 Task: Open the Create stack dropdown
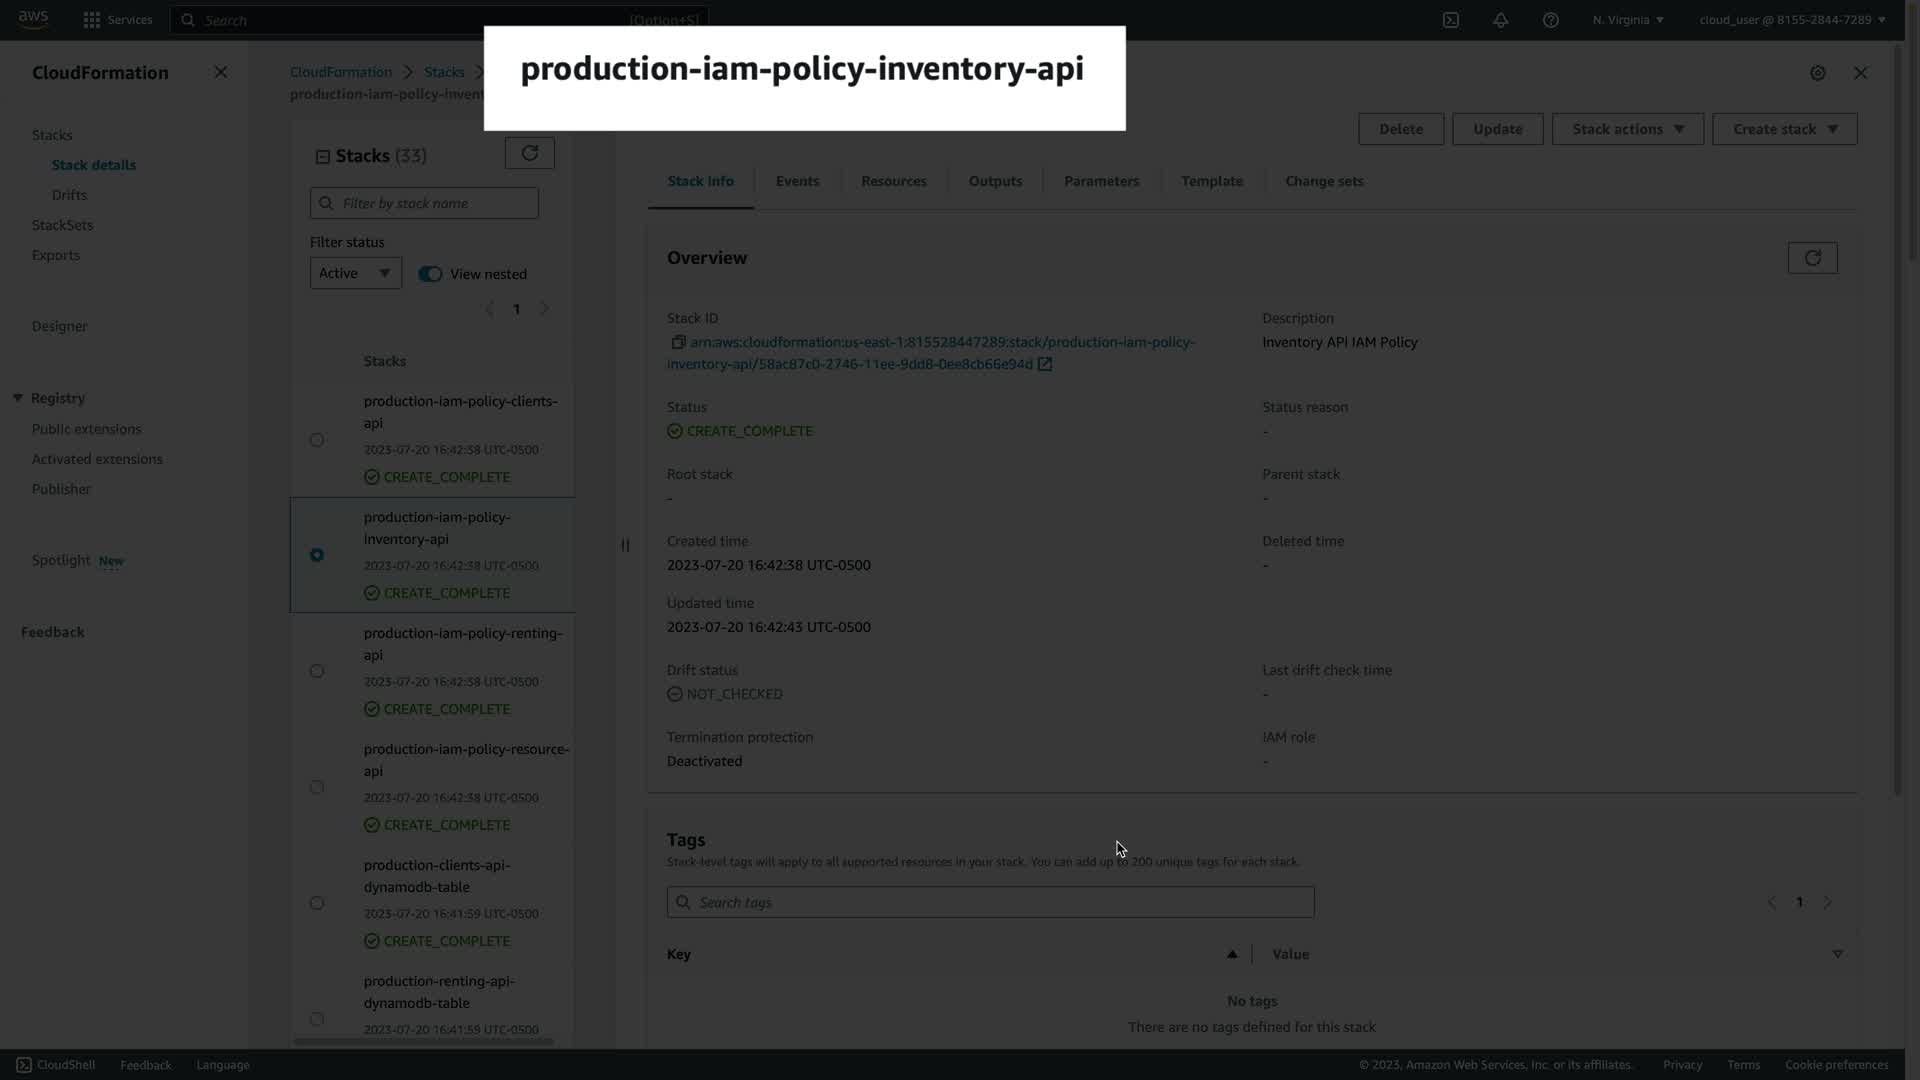point(1784,129)
